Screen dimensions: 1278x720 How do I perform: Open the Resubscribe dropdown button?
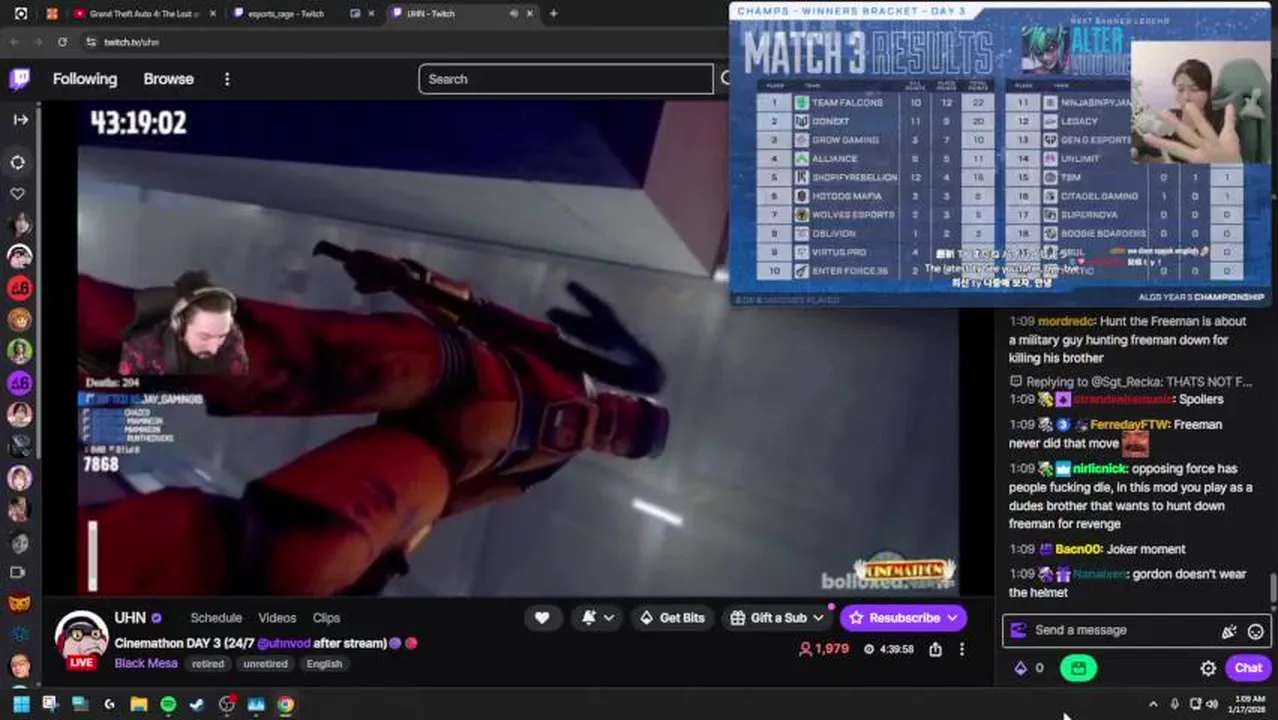(903, 618)
